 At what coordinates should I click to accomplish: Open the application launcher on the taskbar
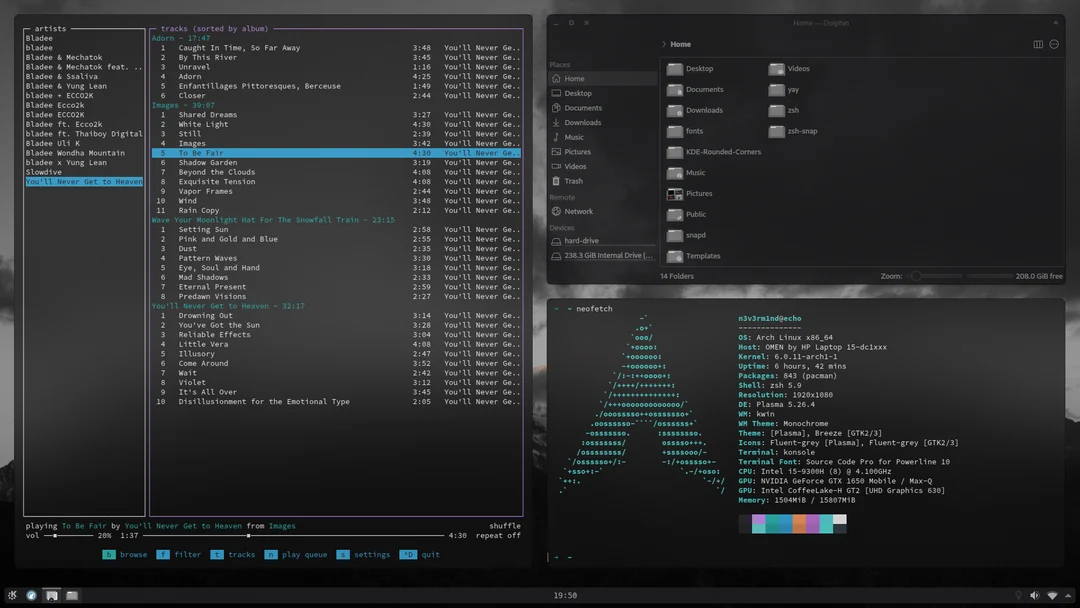[12, 595]
